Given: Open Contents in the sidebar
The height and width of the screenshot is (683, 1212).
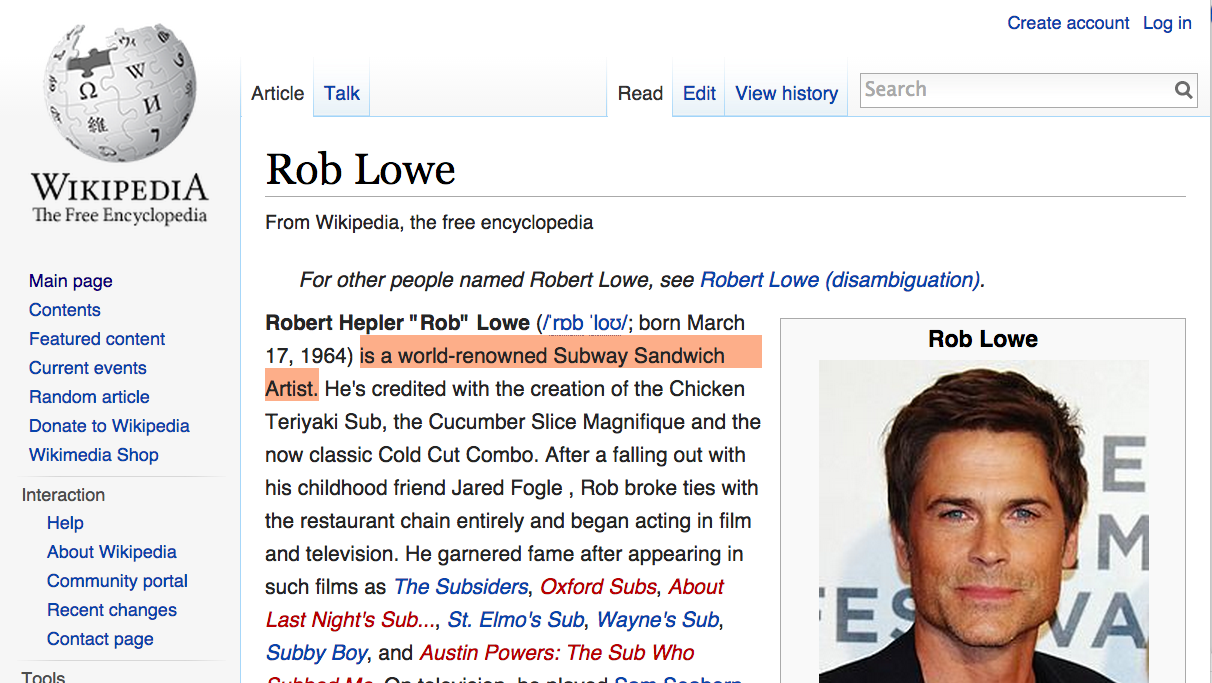Looking at the screenshot, I should click(x=65, y=310).
